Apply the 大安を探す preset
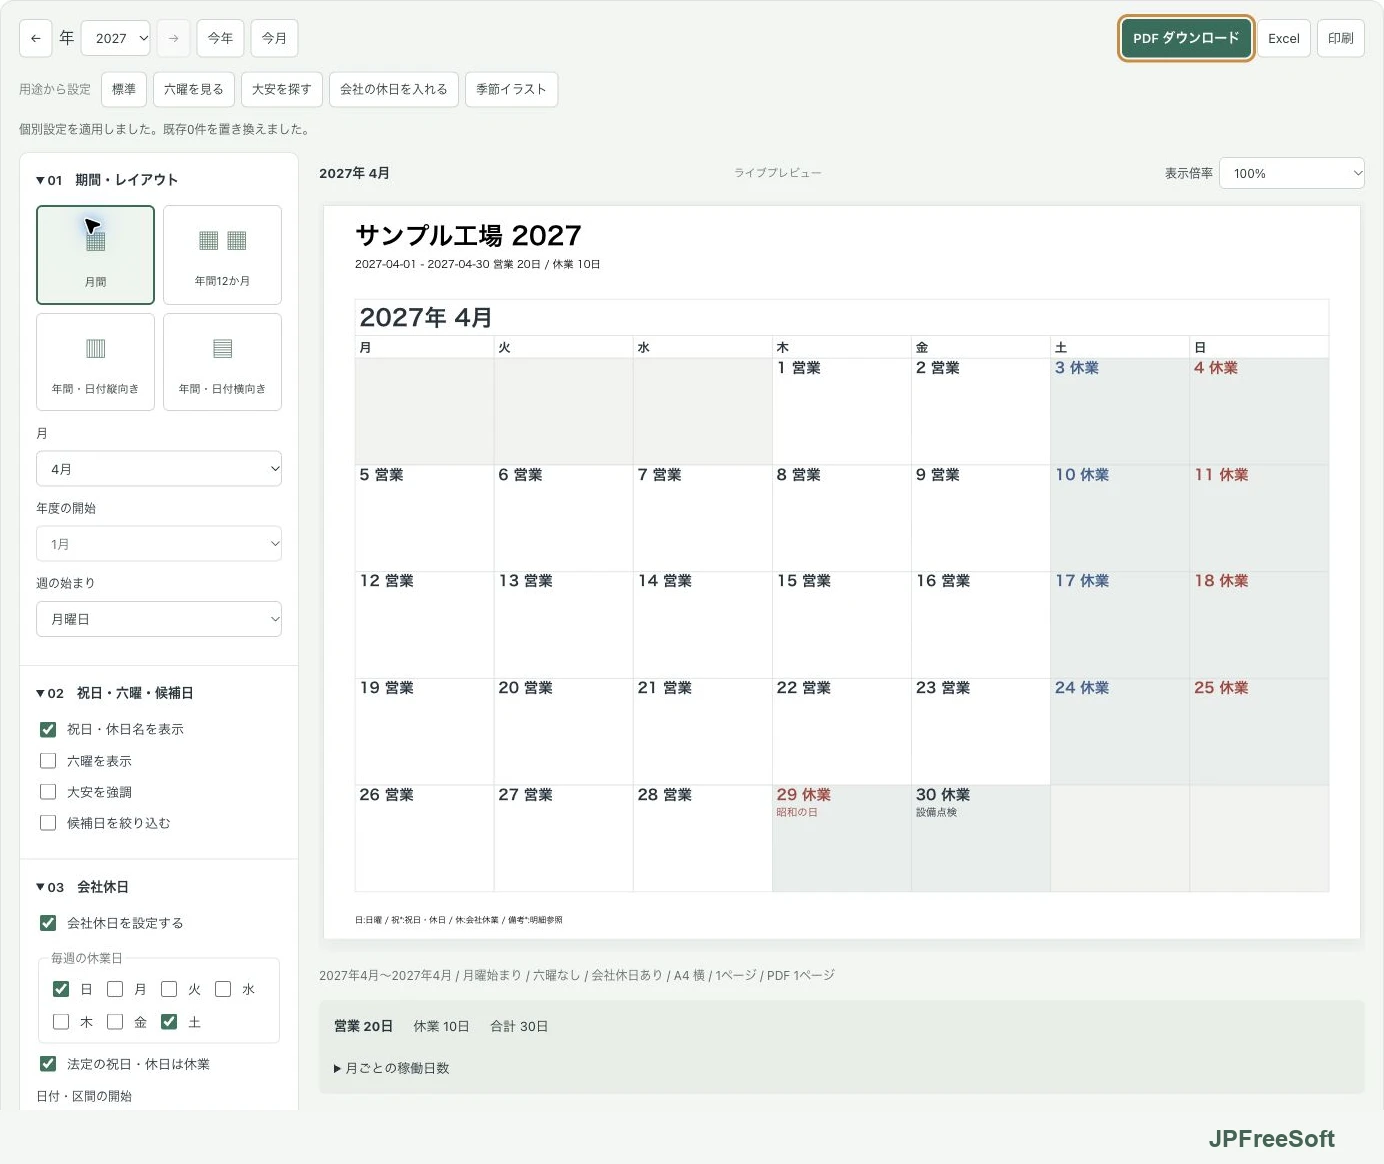The height and width of the screenshot is (1164, 1384). click(x=282, y=89)
